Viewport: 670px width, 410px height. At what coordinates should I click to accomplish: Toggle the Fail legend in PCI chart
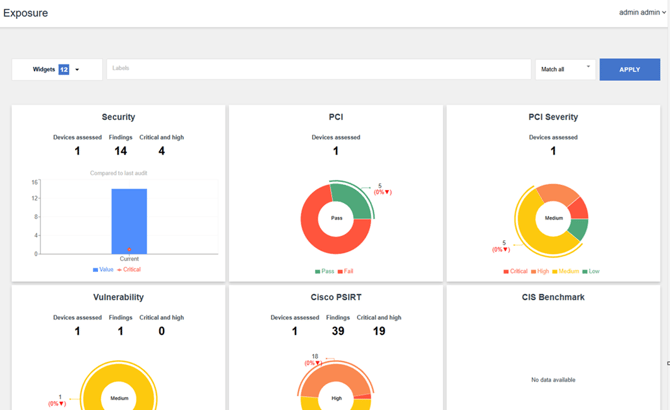pos(346,271)
